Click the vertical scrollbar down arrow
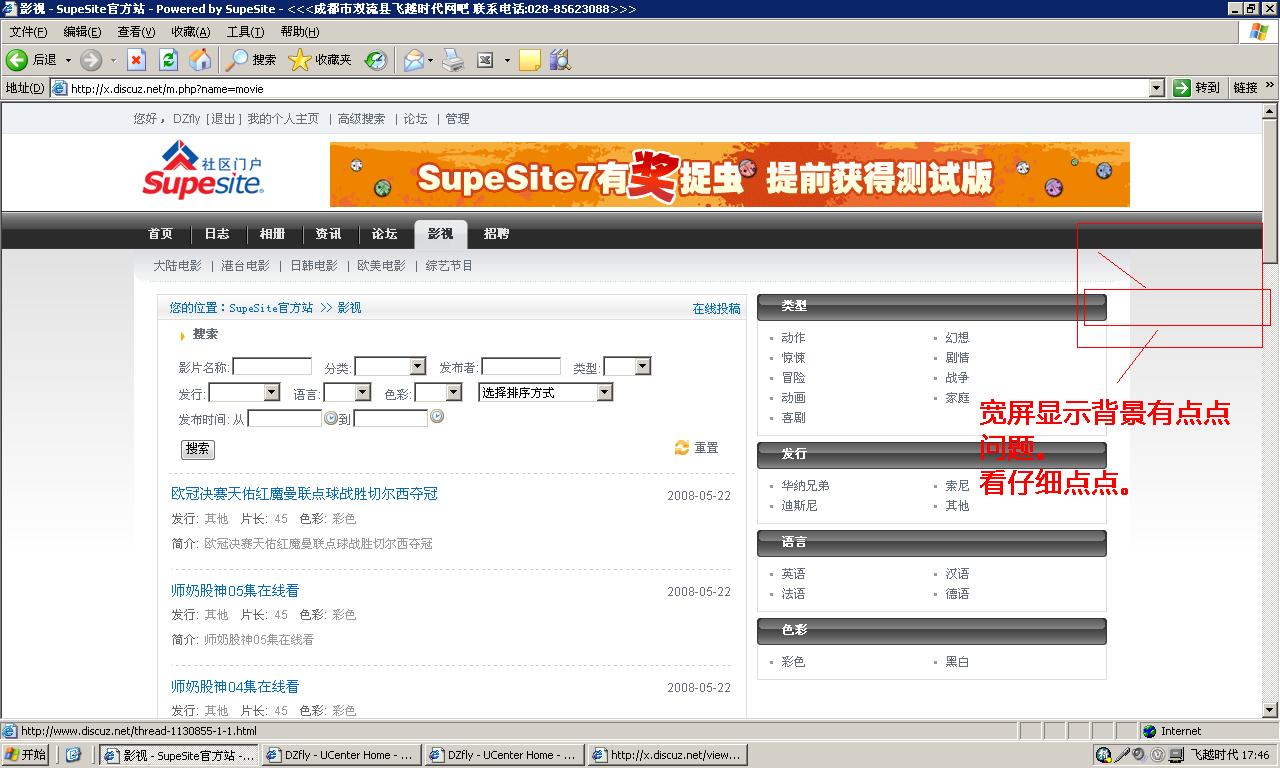Screen dimensions: 1280x768 click(1271, 709)
